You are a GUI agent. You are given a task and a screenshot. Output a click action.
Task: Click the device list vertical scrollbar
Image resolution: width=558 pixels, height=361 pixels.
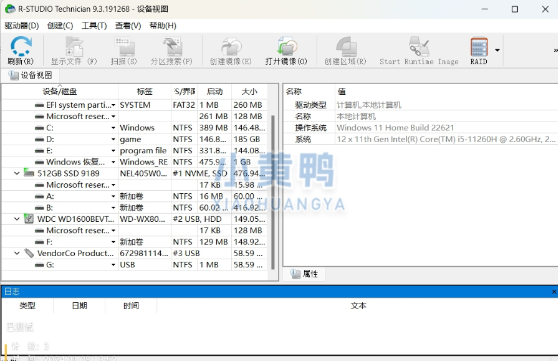point(273,192)
